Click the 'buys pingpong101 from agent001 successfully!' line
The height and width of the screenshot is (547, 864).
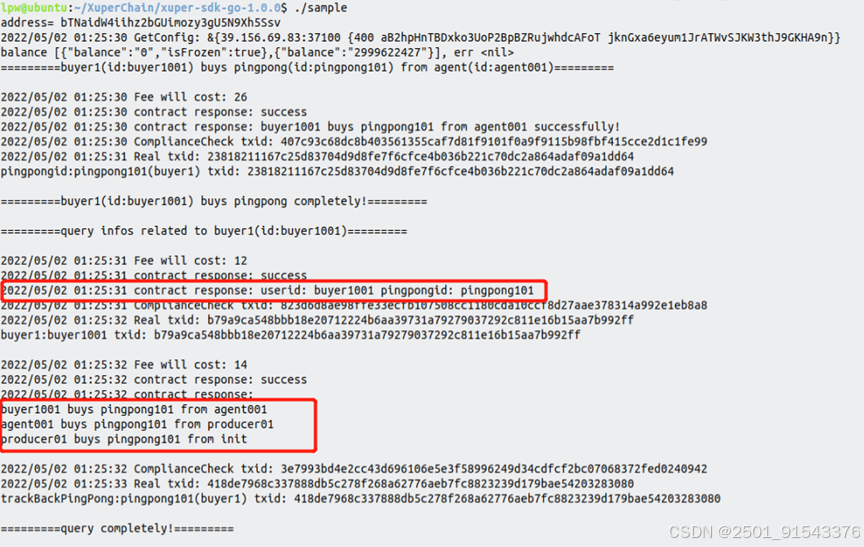pos(310,127)
